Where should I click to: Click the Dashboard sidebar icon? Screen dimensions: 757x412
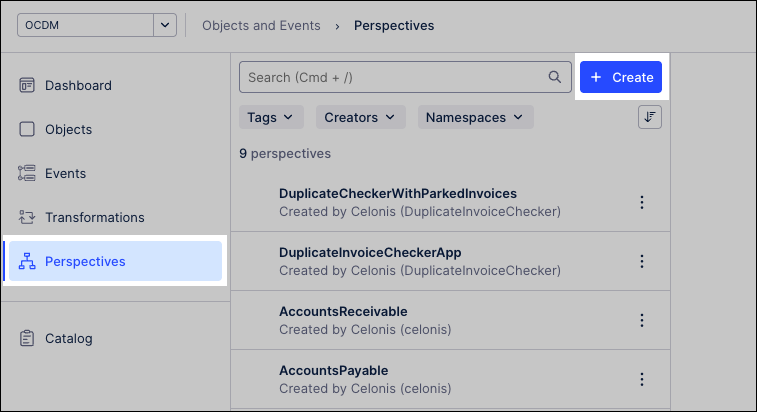pyautogui.click(x=27, y=85)
